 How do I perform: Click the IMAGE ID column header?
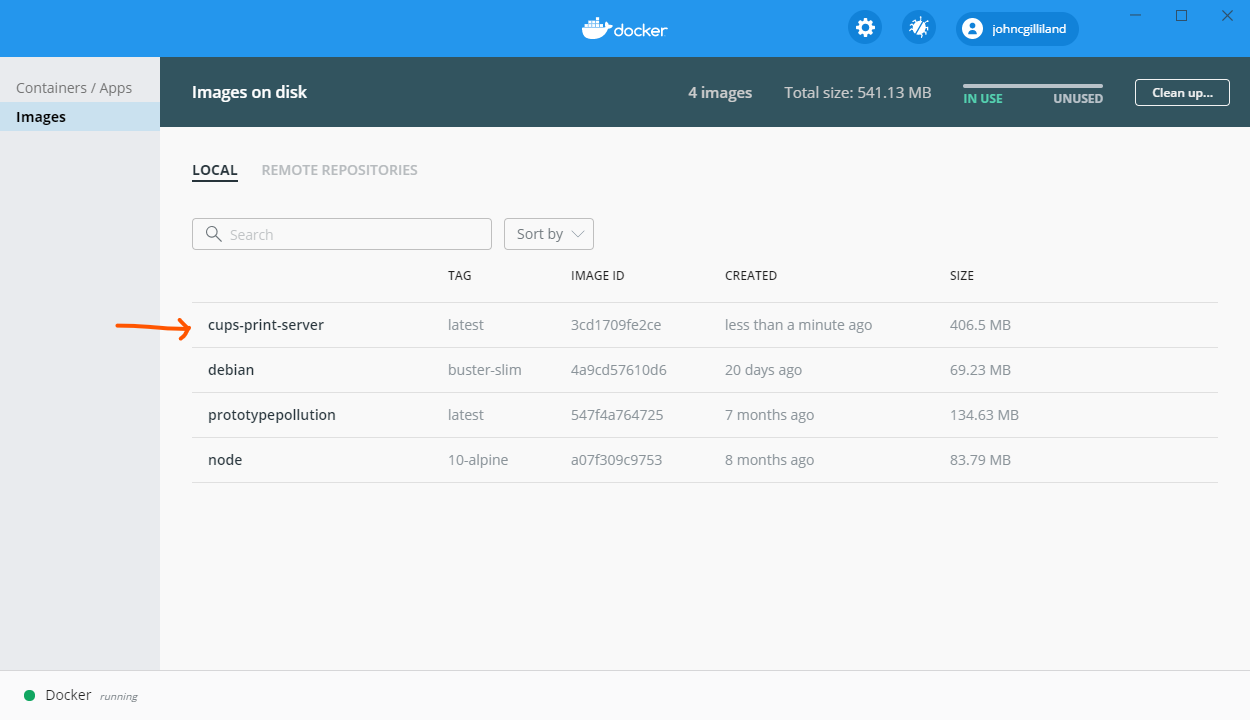coord(598,276)
